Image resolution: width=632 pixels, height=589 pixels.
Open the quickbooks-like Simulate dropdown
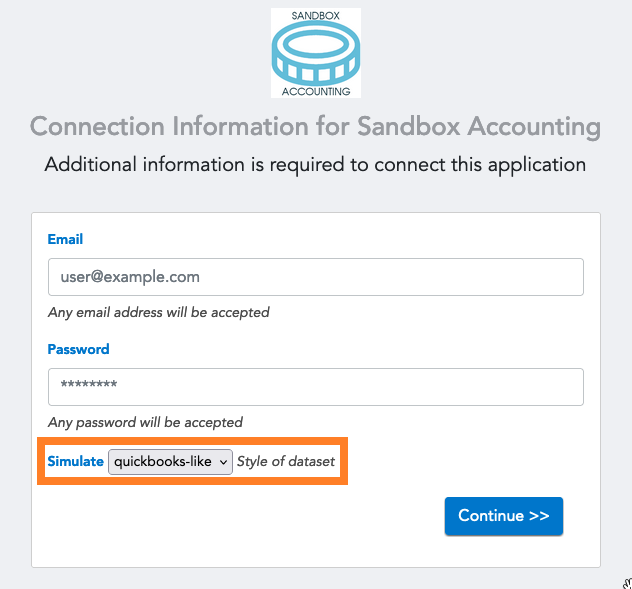(x=170, y=462)
